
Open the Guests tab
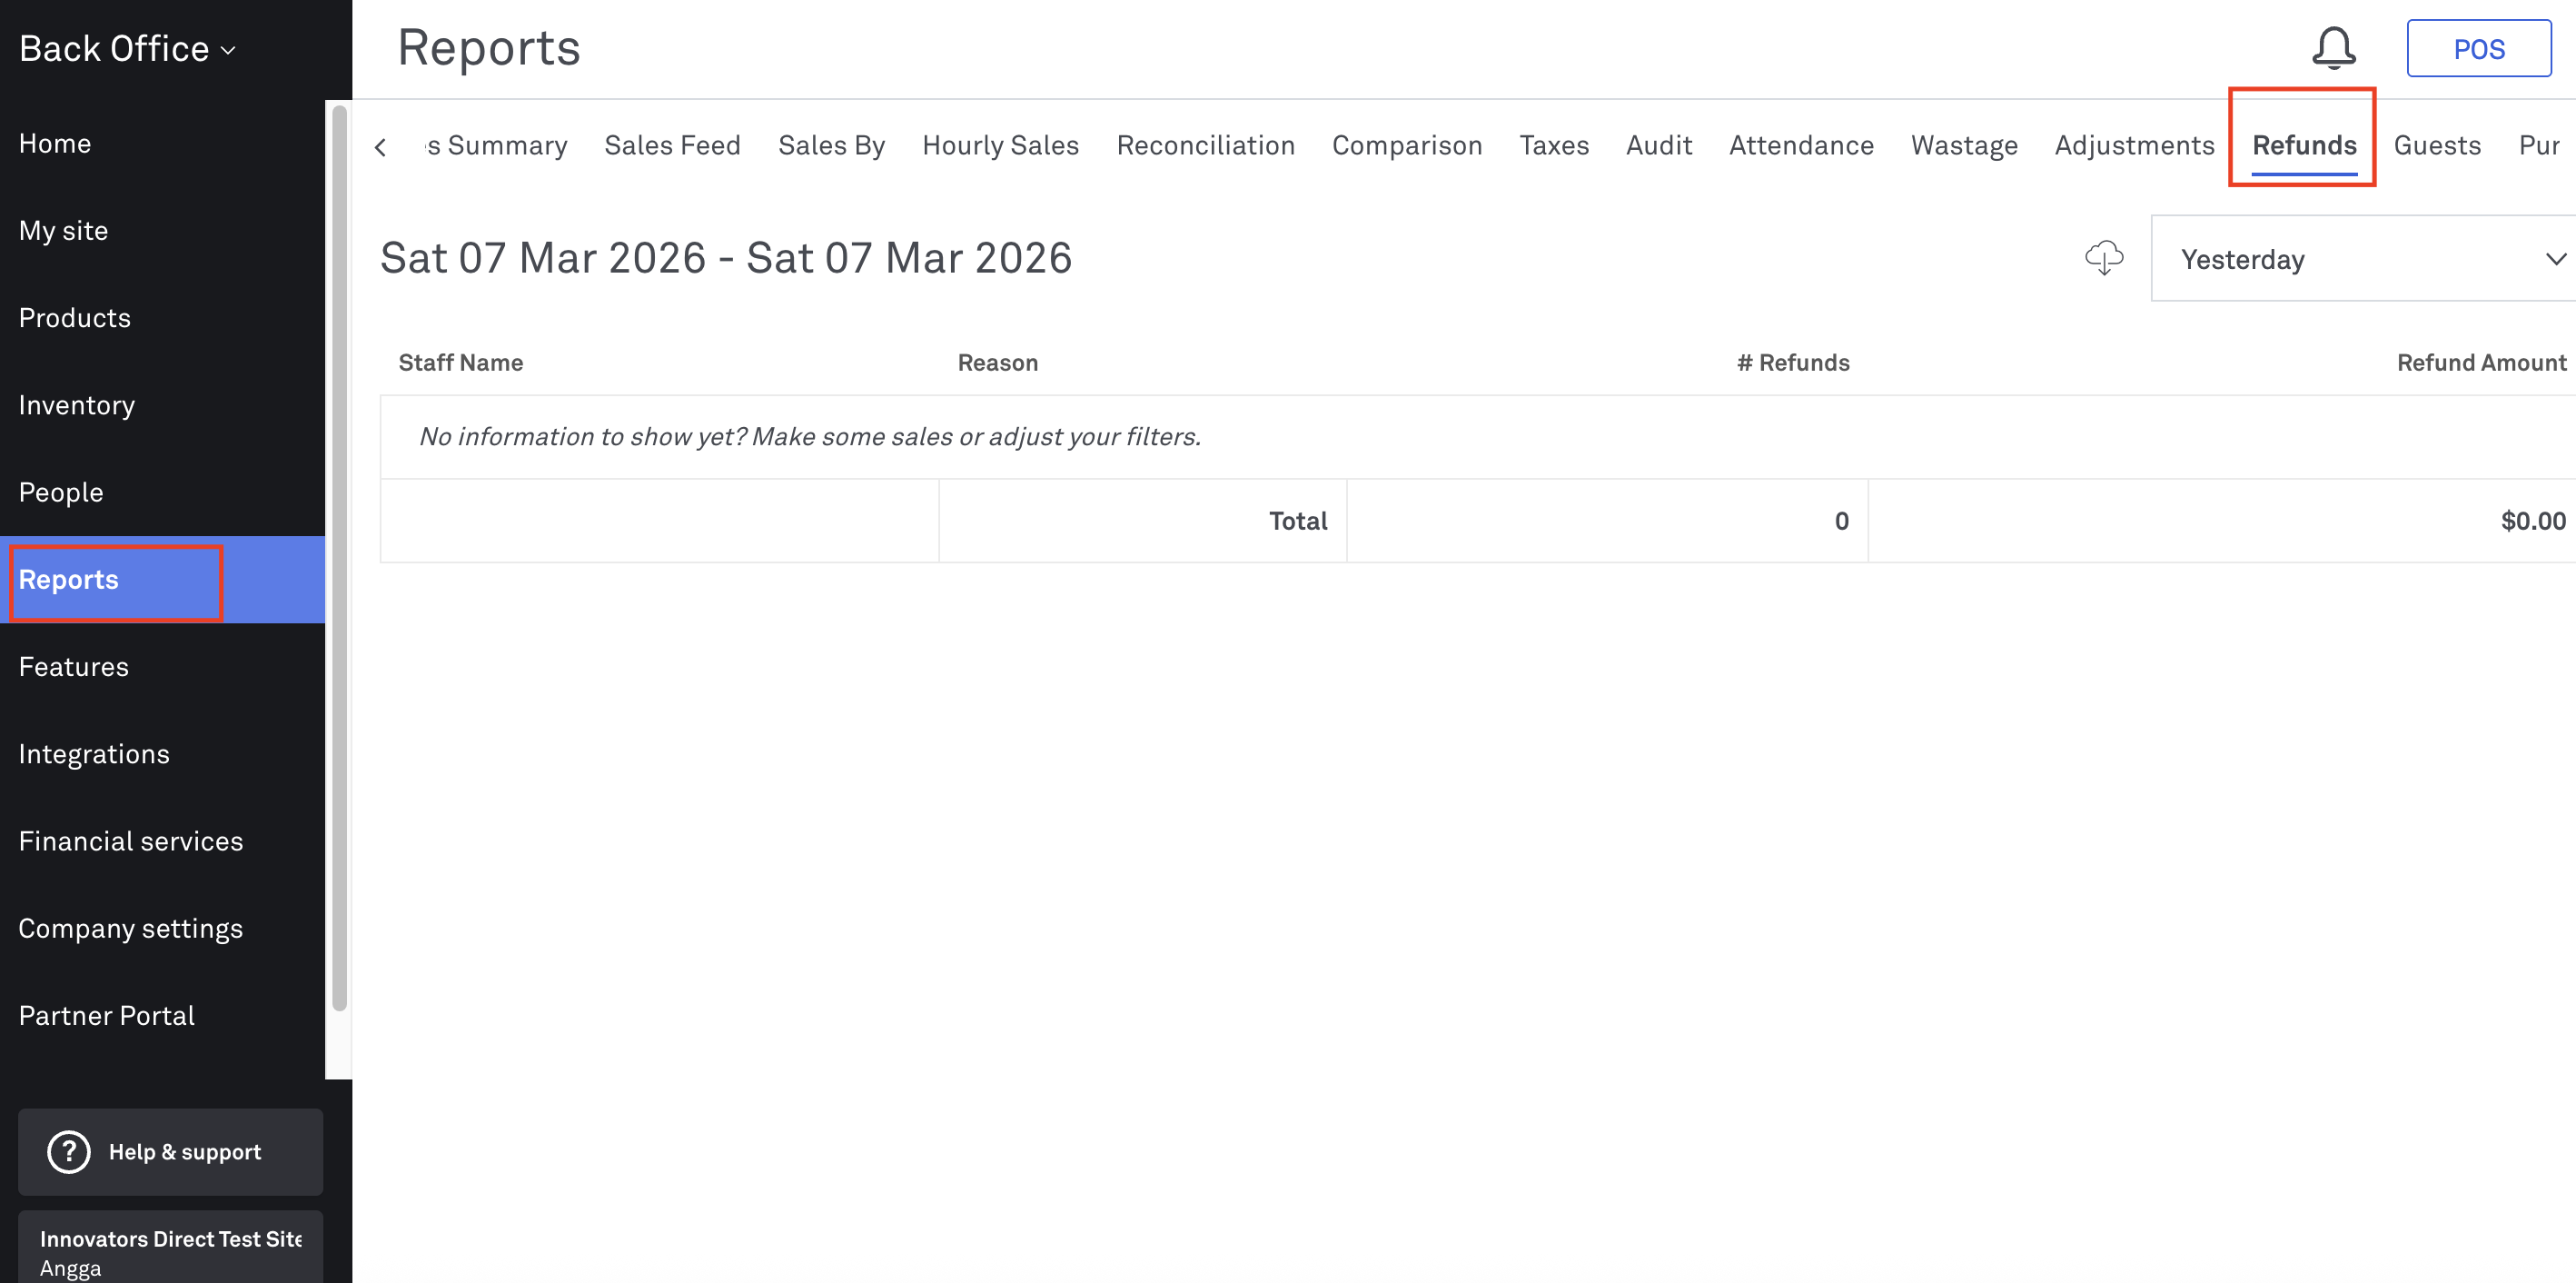2436,145
